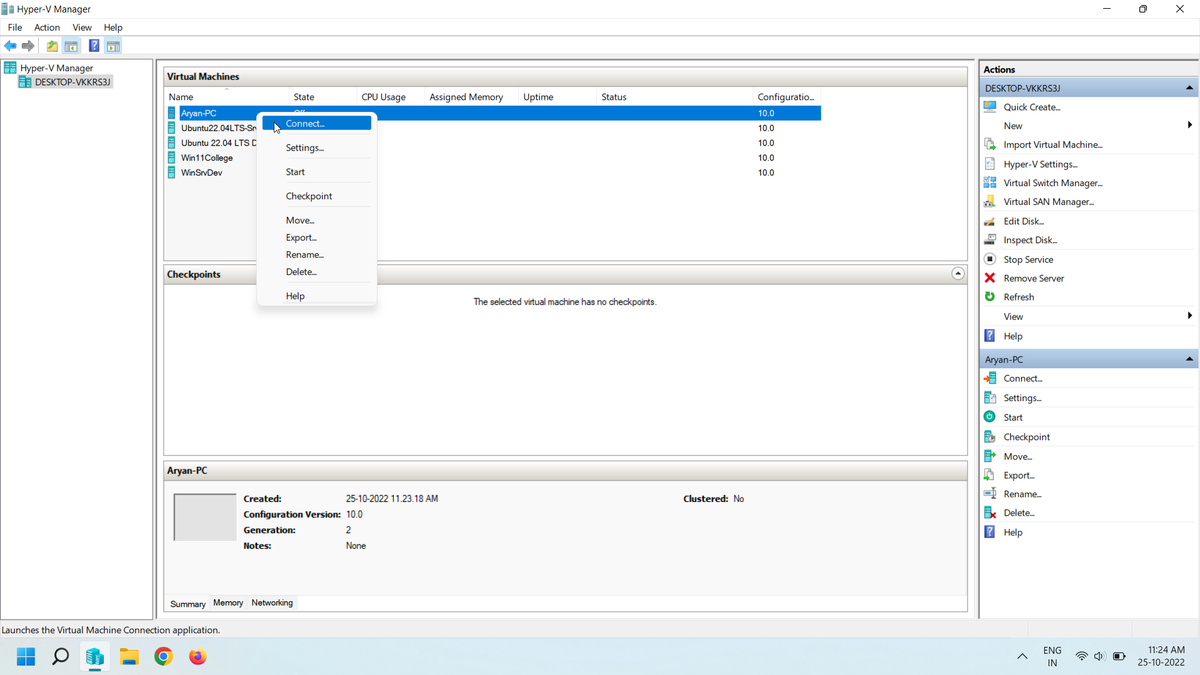The height and width of the screenshot is (675, 1200).
Task: Click the Edit Disk icon
Action: (x=990, y=221)
